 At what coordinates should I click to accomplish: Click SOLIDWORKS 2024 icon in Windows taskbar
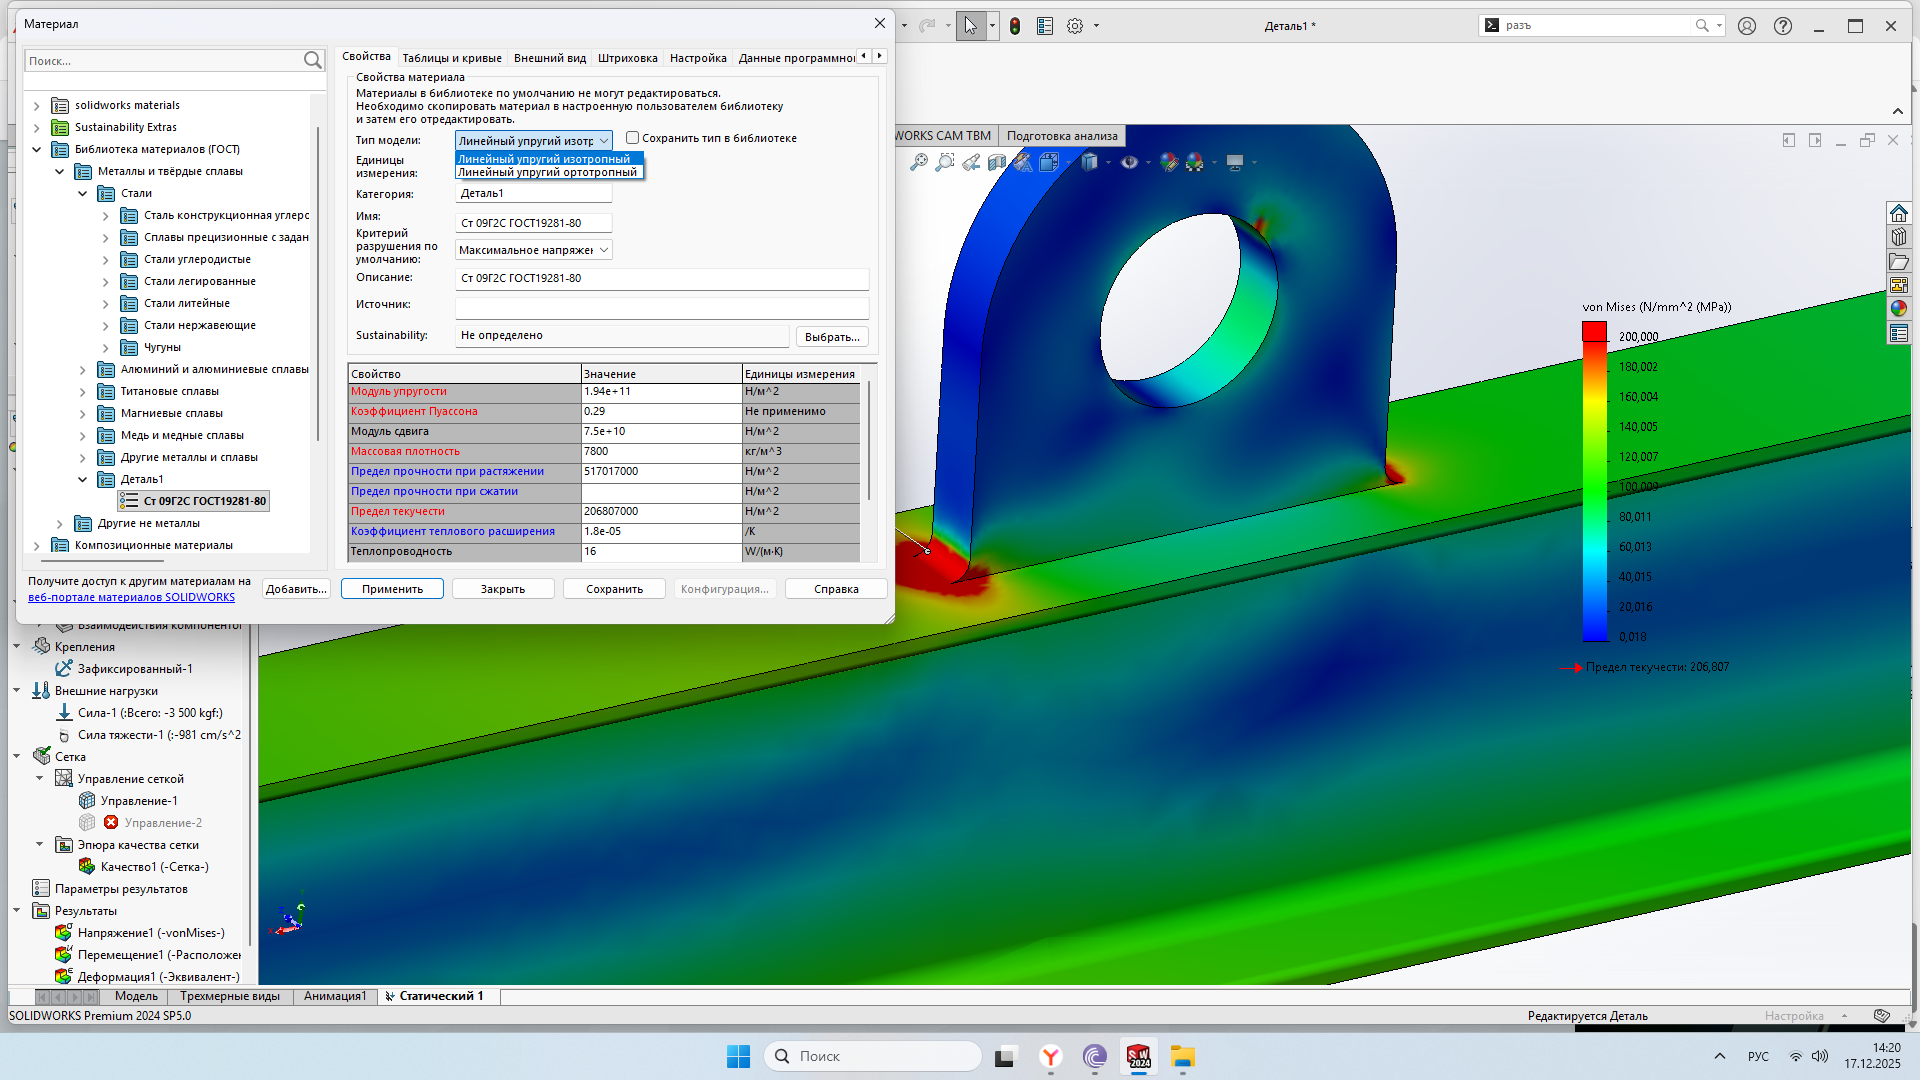click(1138, 1057)
